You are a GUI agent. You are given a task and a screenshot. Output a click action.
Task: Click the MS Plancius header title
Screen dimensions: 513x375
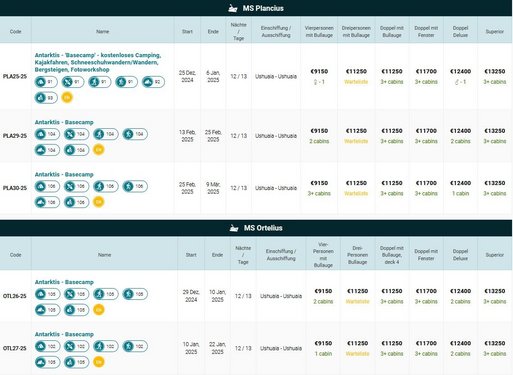pos(263,8)
